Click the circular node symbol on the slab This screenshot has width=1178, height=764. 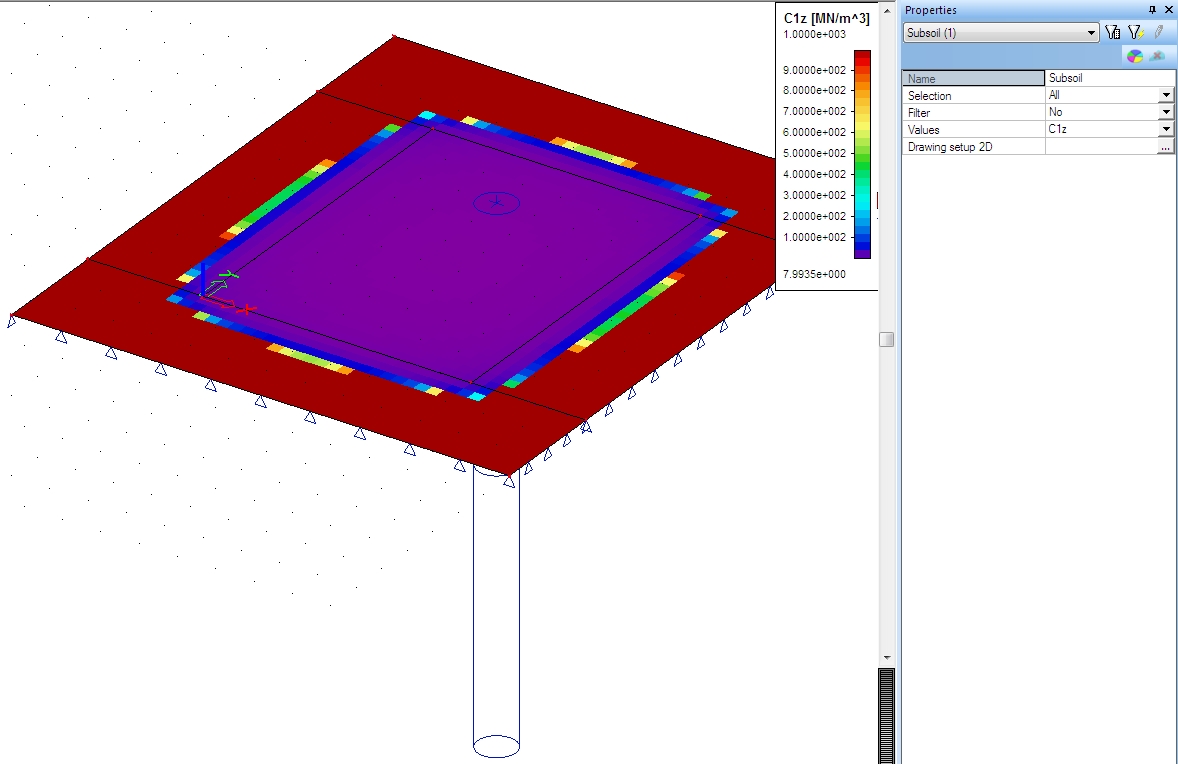pyautogui.click(x=496, y=202)
